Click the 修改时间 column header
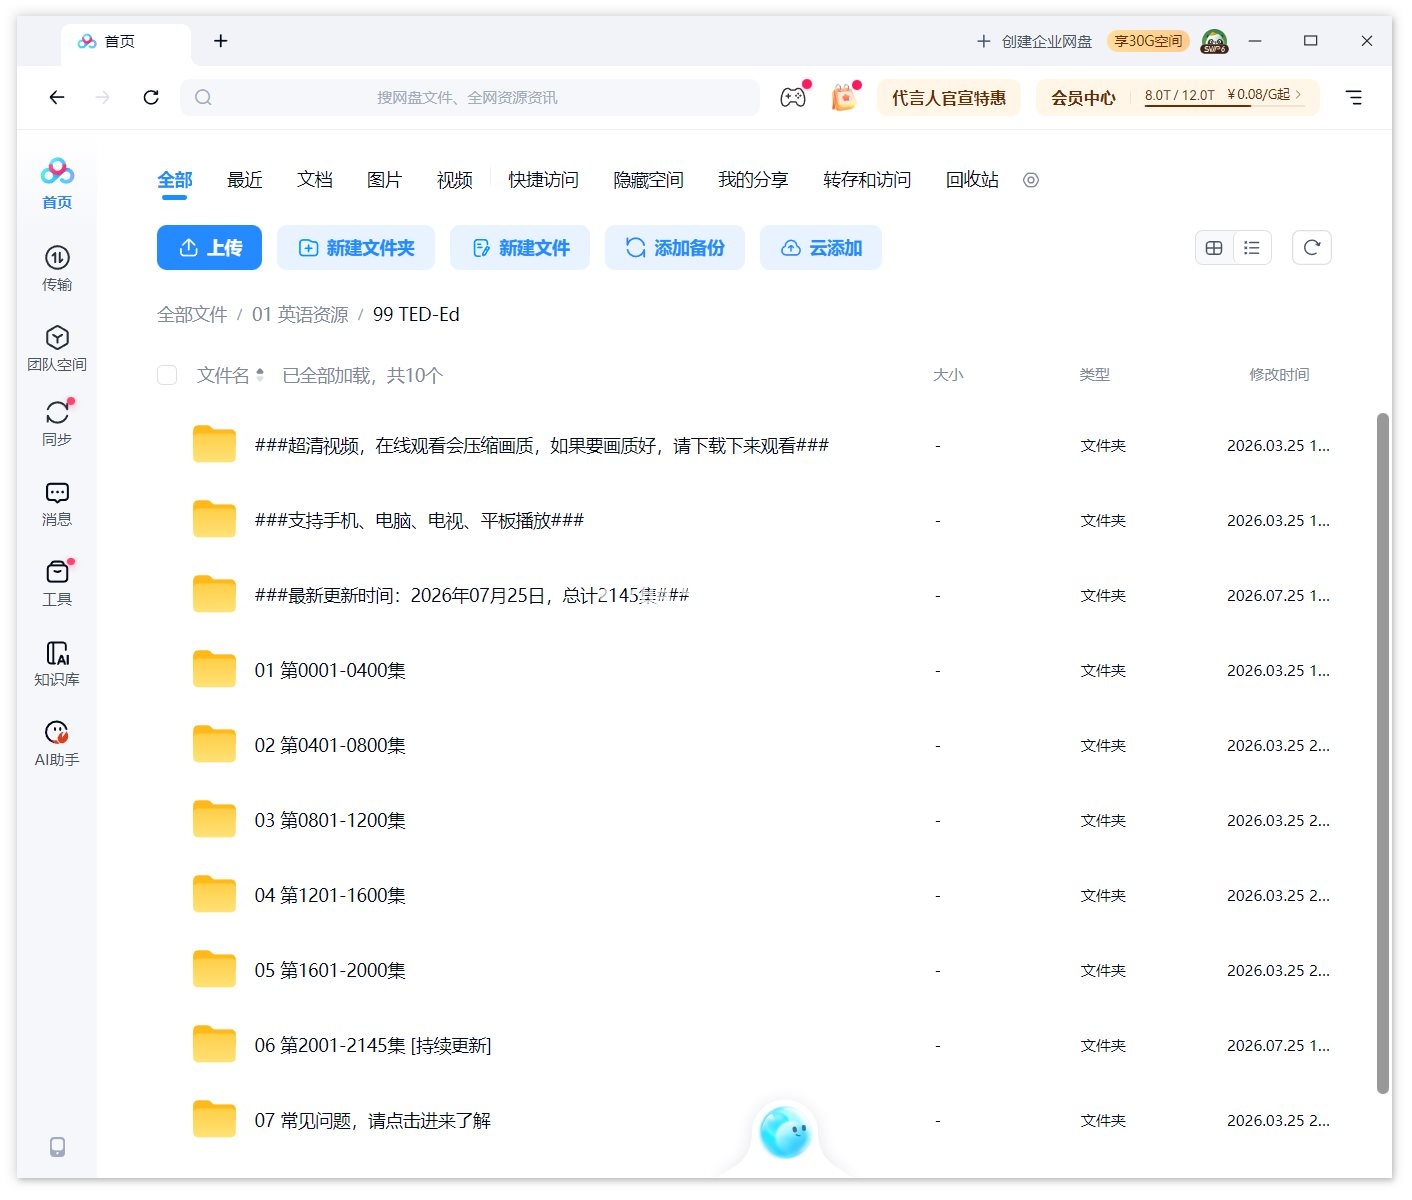The height and width of the screenshot is (1200, 1412). pyautogui.click(x=1279, y=375)
